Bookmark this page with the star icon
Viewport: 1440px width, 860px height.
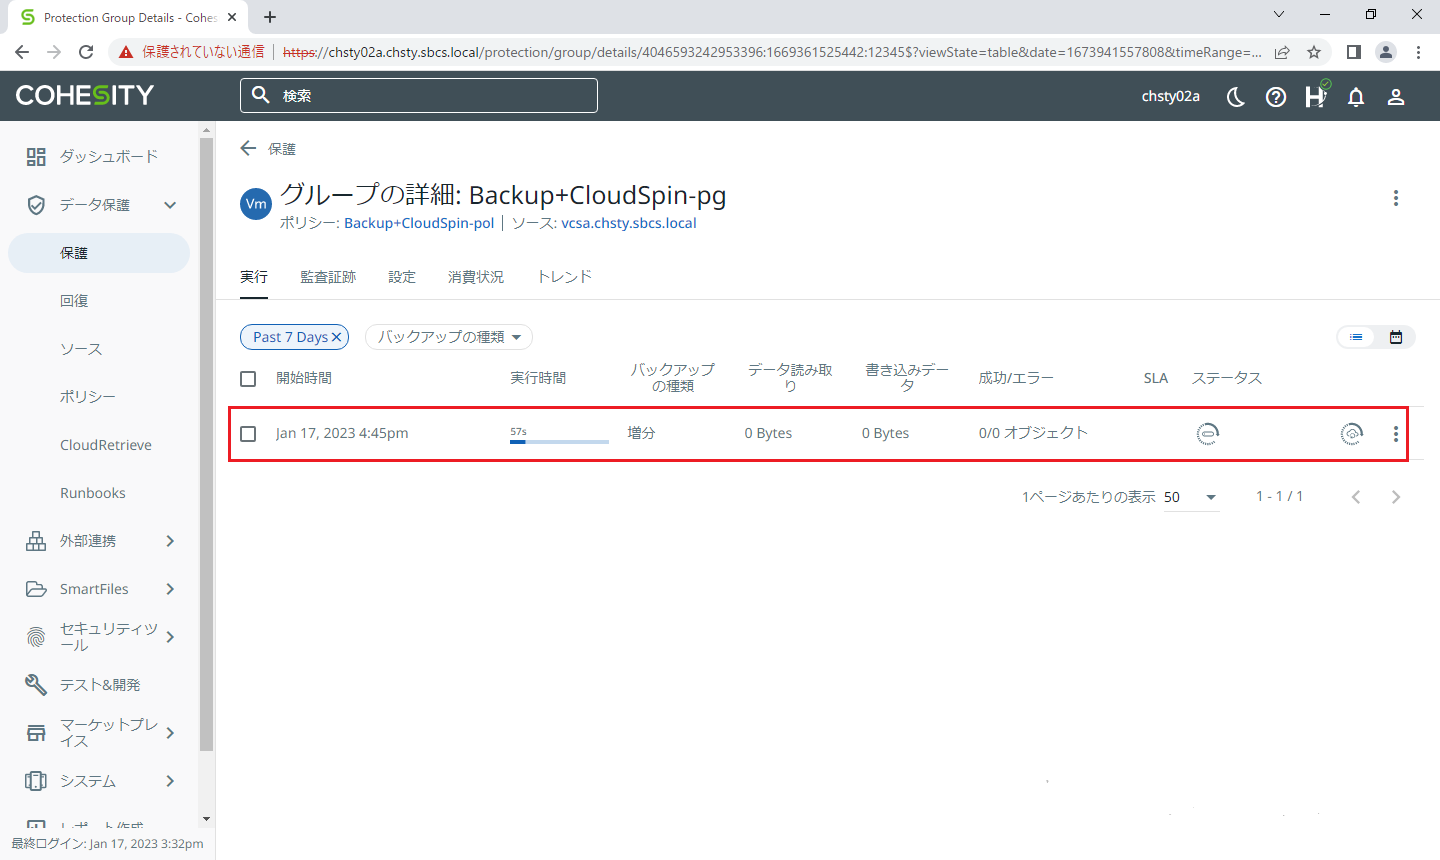click(1314, 52)
